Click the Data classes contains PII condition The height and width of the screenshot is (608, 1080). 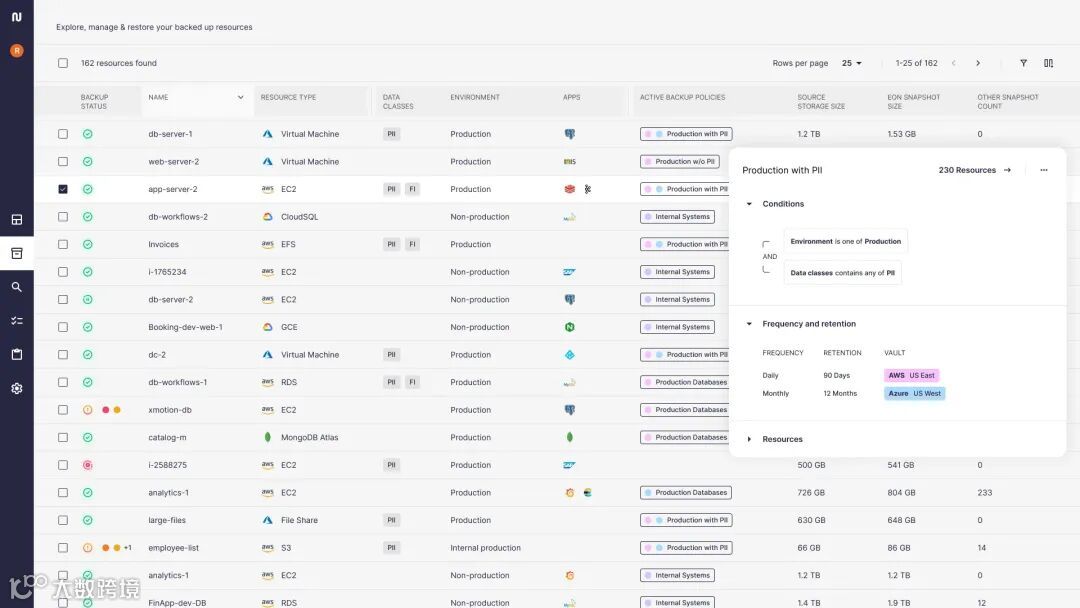[x=842, y=273]
